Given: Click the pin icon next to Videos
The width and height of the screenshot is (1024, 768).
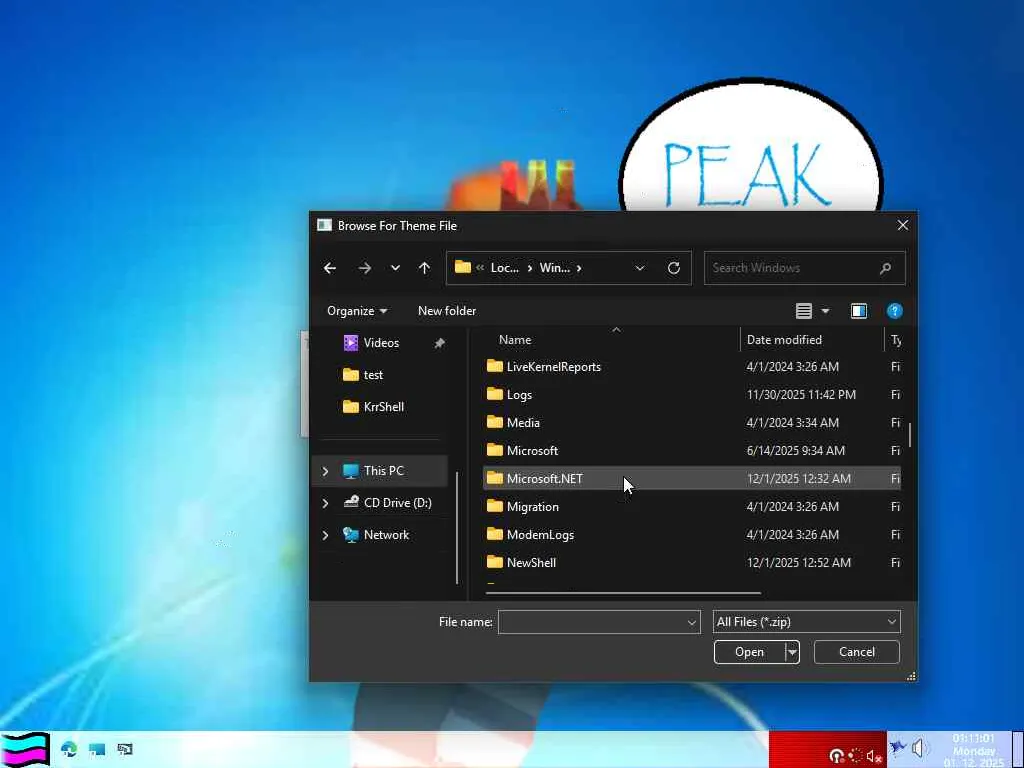Looking at the screenshot, I should [x=440, y=343].
